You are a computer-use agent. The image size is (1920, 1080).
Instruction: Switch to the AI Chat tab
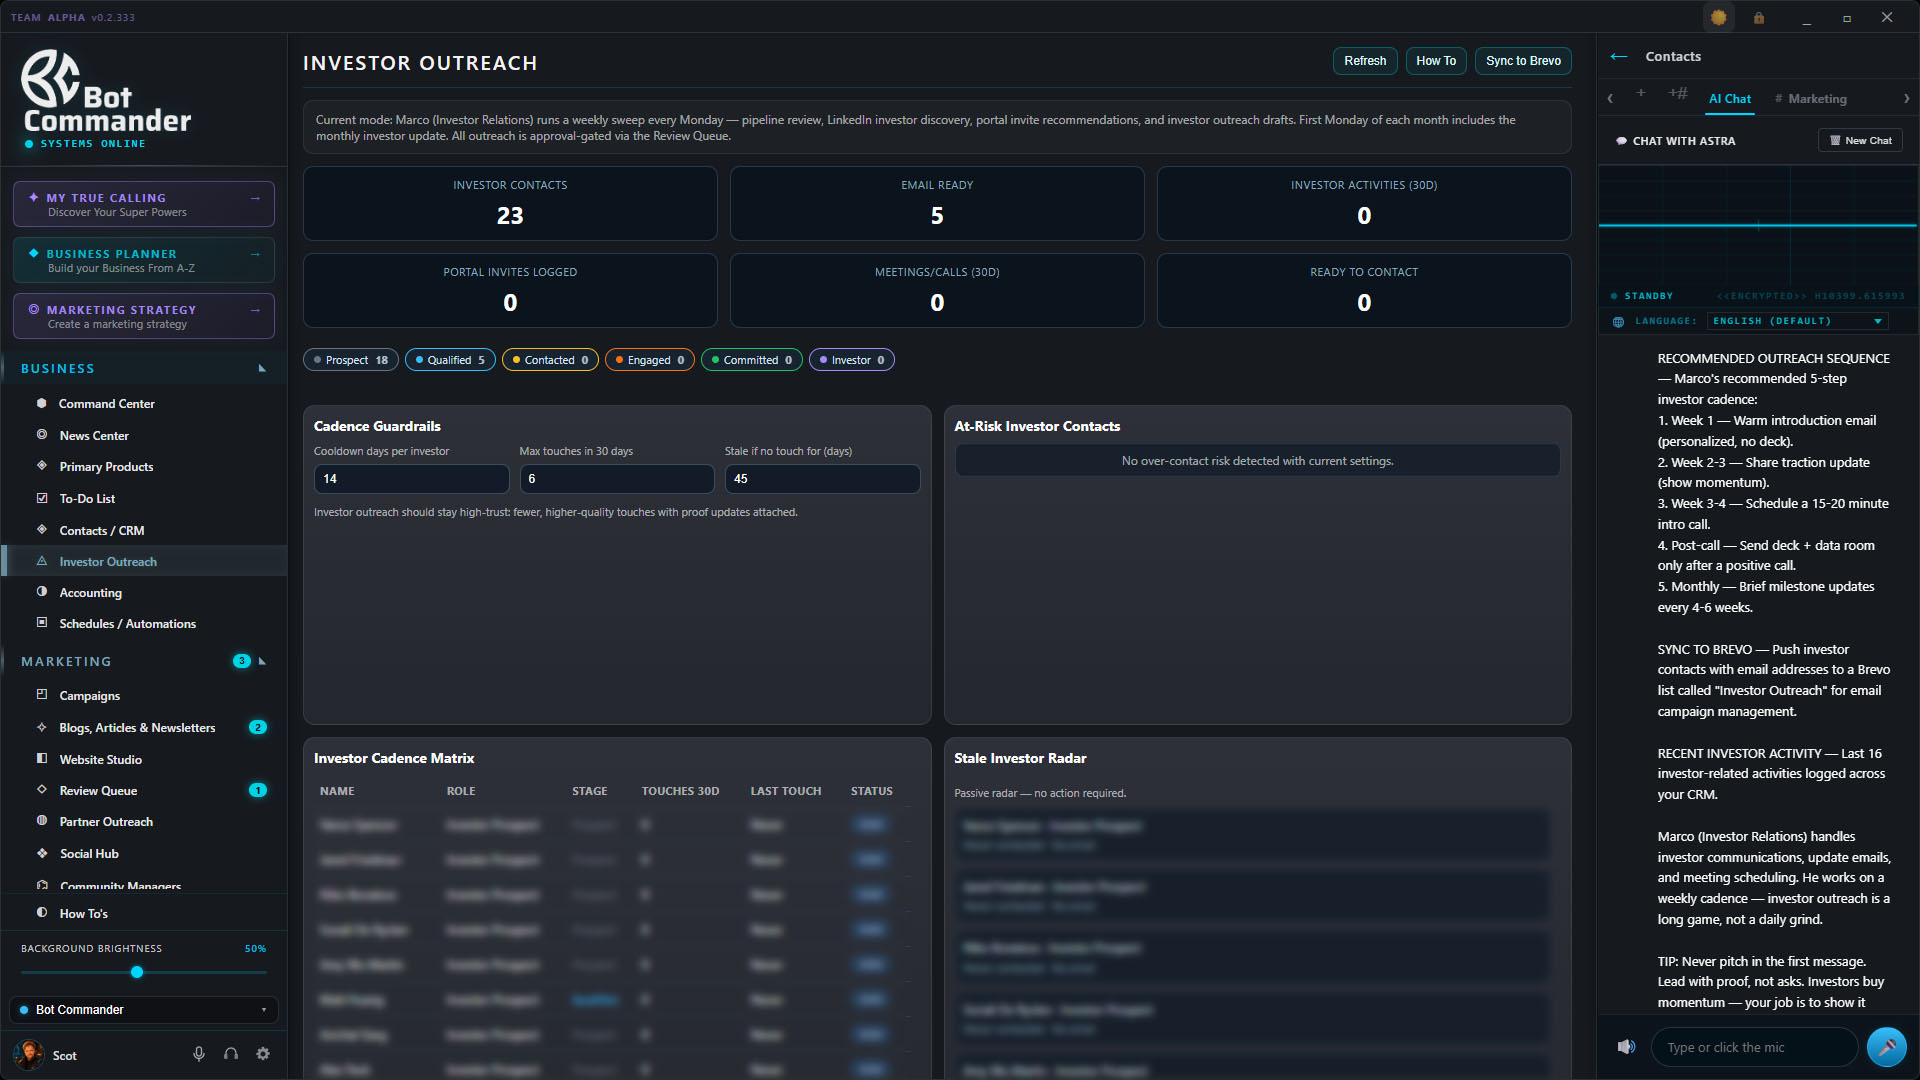(x=1730, y=99)
